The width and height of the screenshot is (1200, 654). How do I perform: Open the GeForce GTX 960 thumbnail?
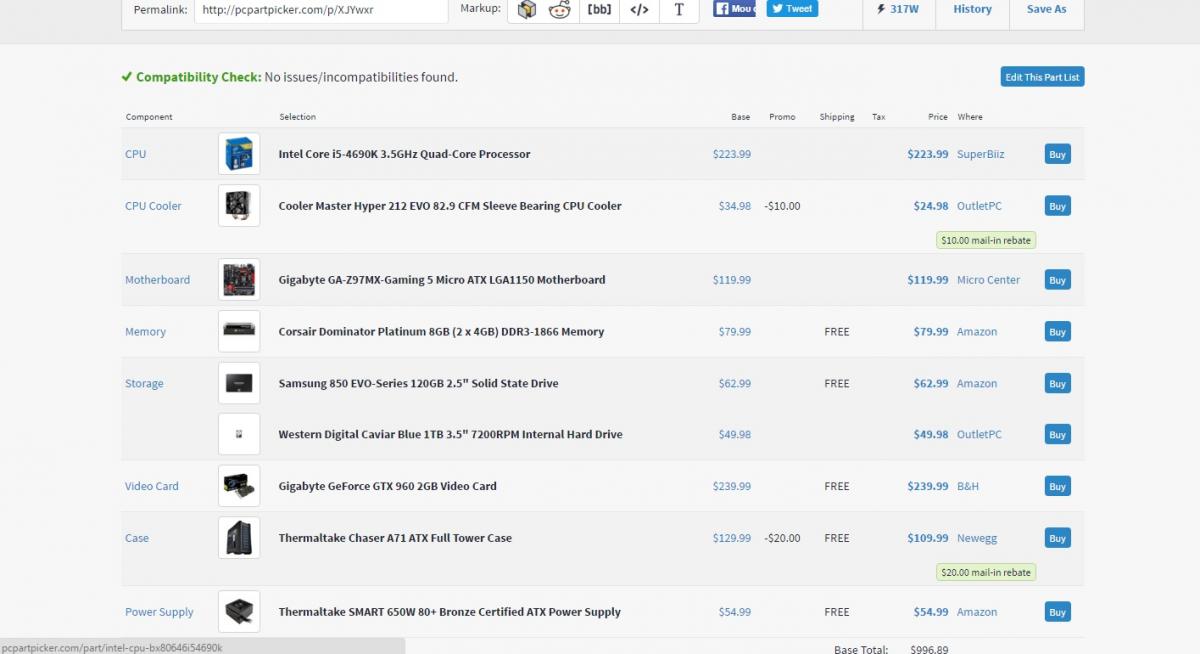tap(239, 486)
